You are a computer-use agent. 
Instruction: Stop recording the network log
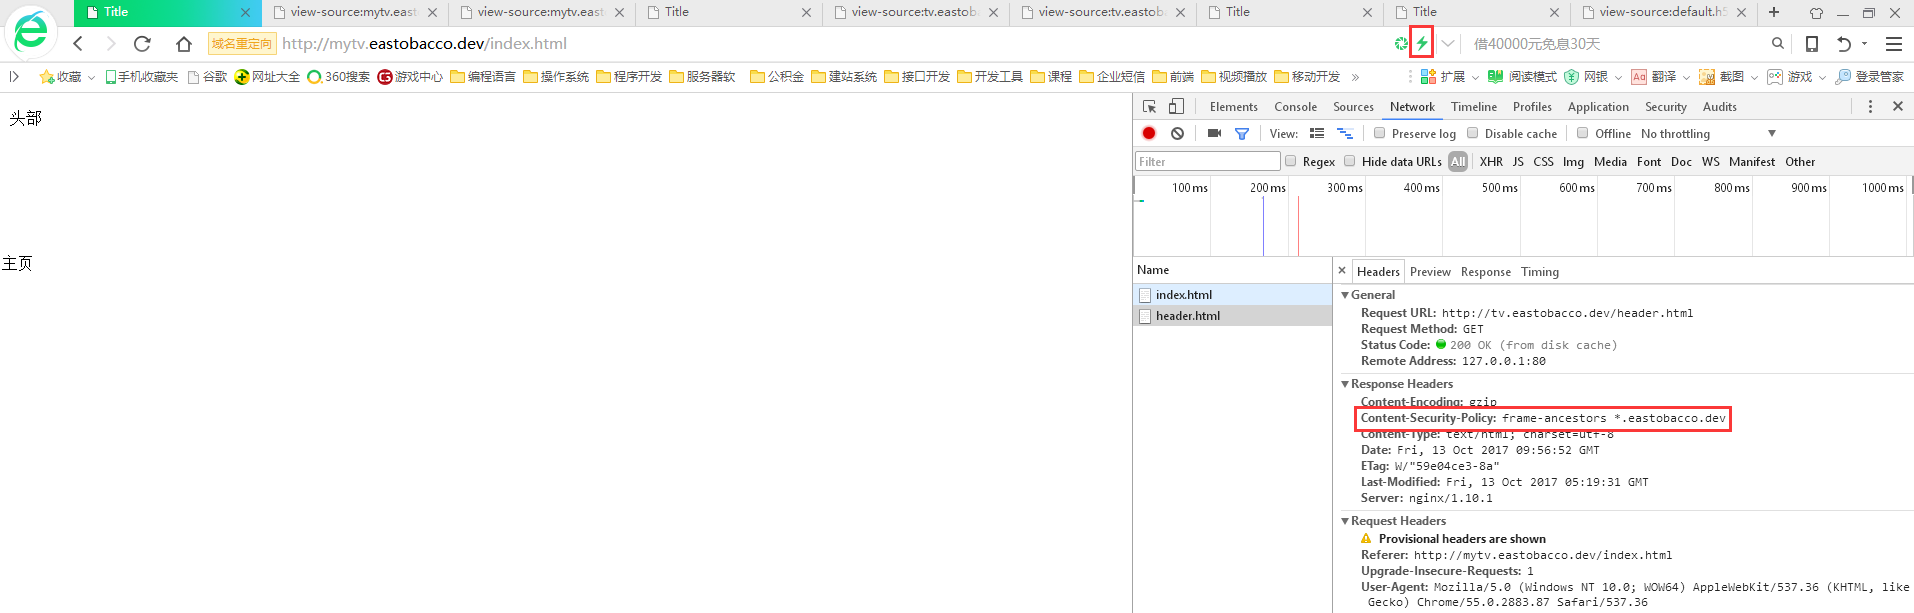1149,133
